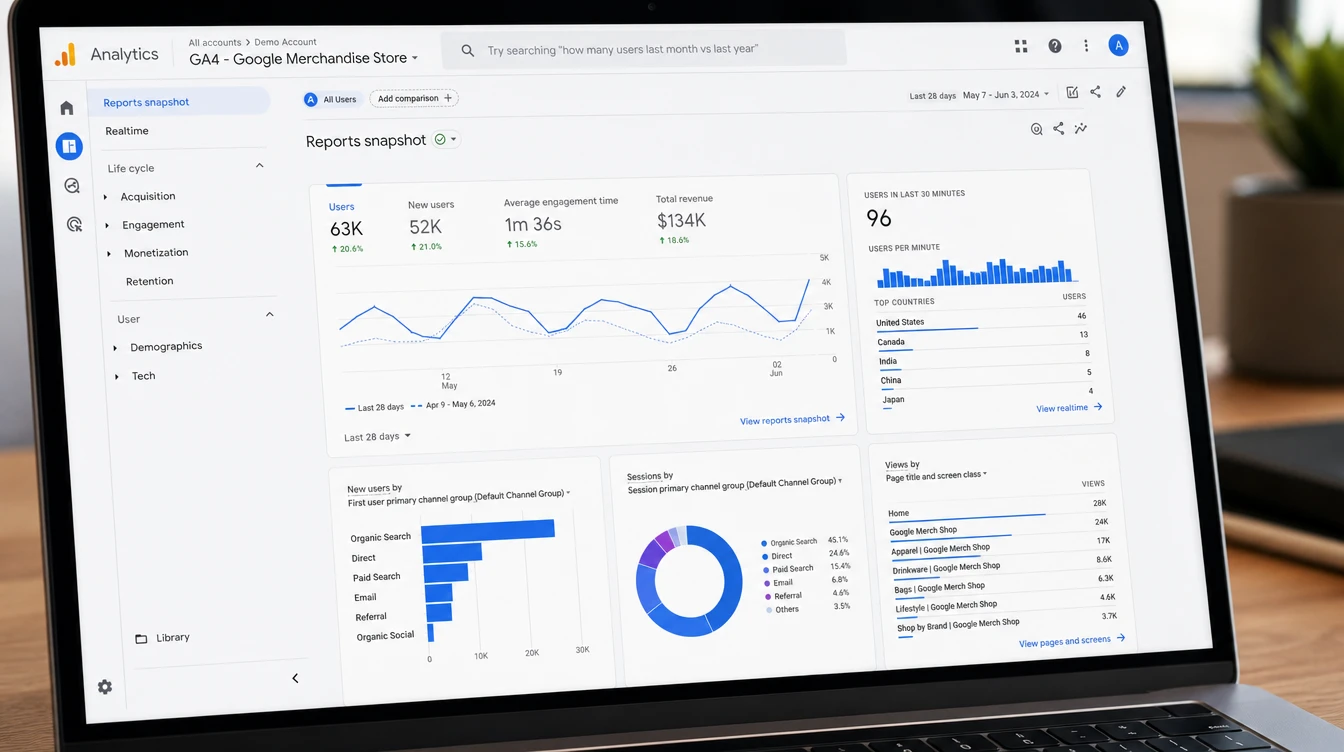
Task: Click the Canada country row
Action: click(983, 340)
